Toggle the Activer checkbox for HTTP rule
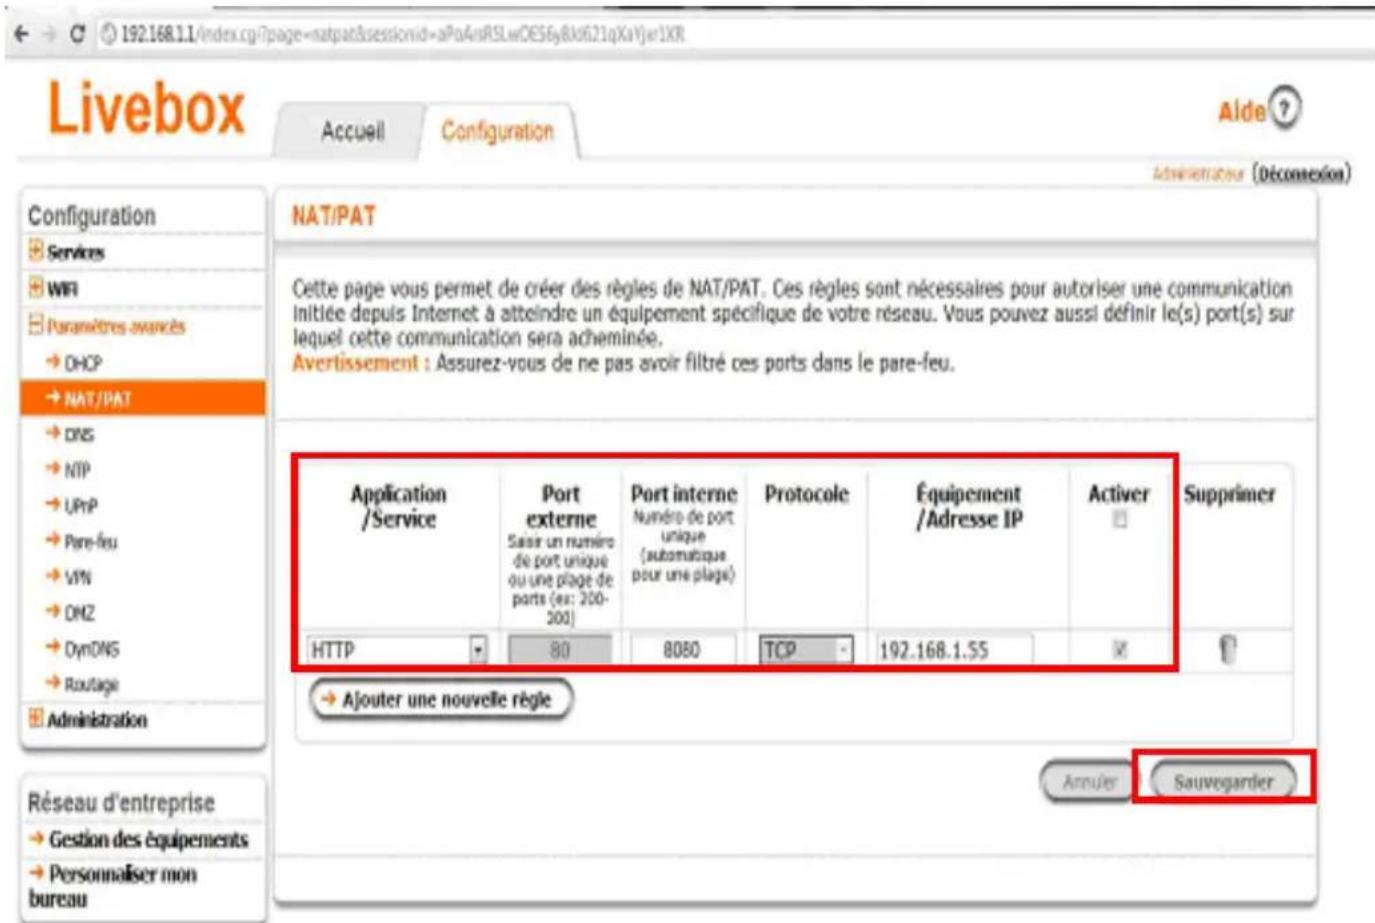 [1120, 650]
